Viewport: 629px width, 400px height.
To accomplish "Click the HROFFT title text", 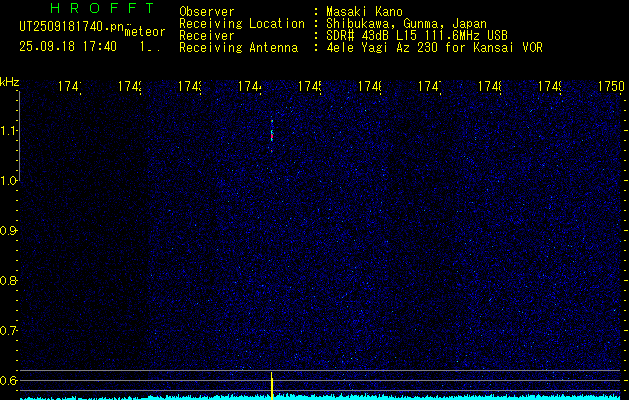I will [x=102, y=8].
